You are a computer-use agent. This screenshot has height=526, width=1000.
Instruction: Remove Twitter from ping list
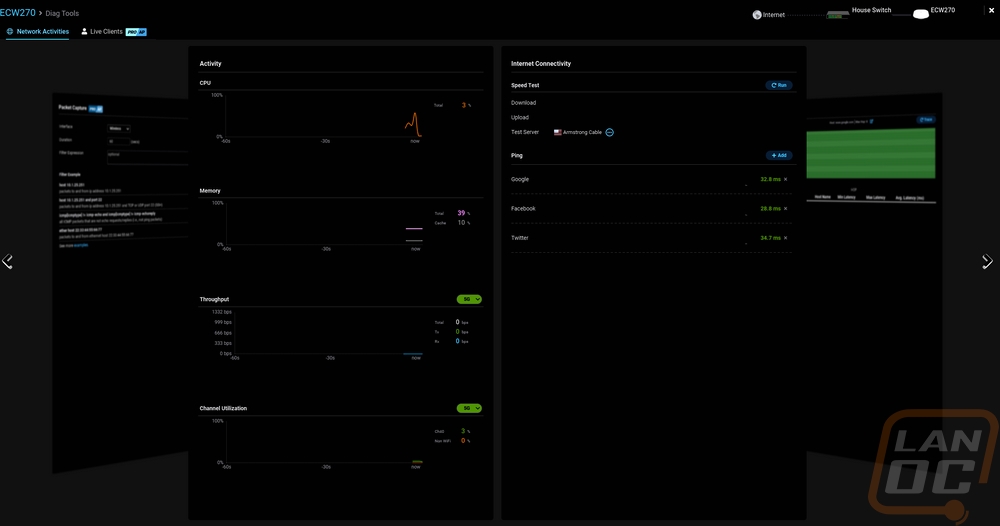pos(786,238)
